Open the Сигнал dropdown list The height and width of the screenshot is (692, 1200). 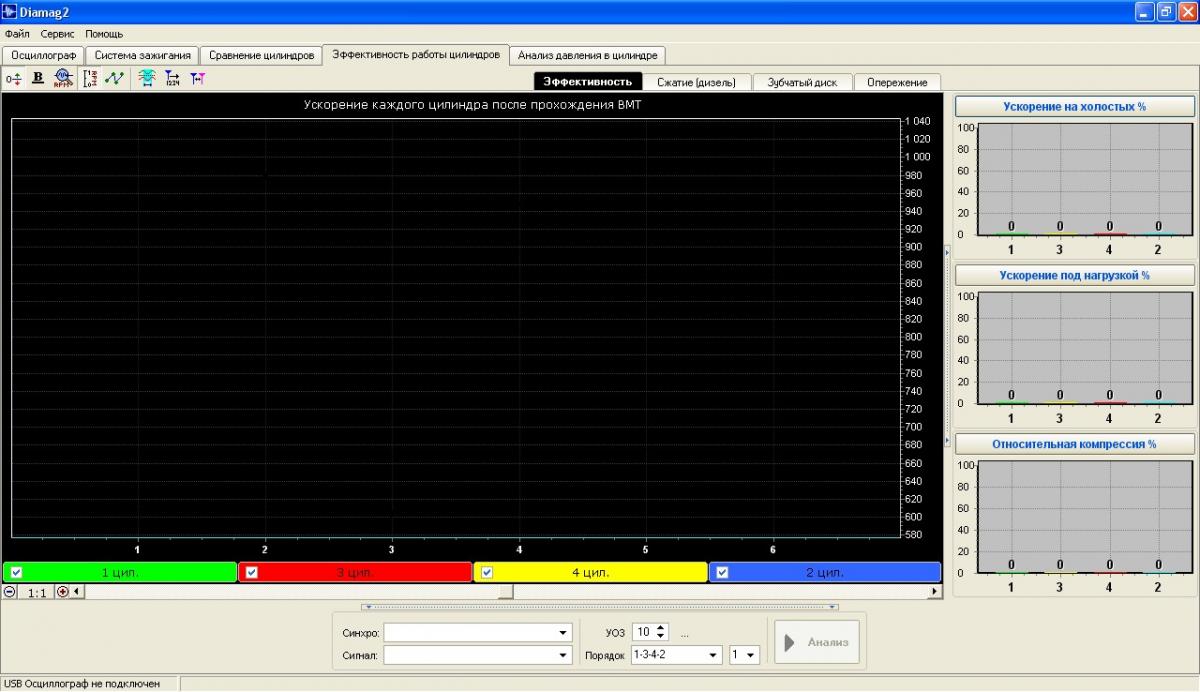pyautogui.click(x=563, y=655)
